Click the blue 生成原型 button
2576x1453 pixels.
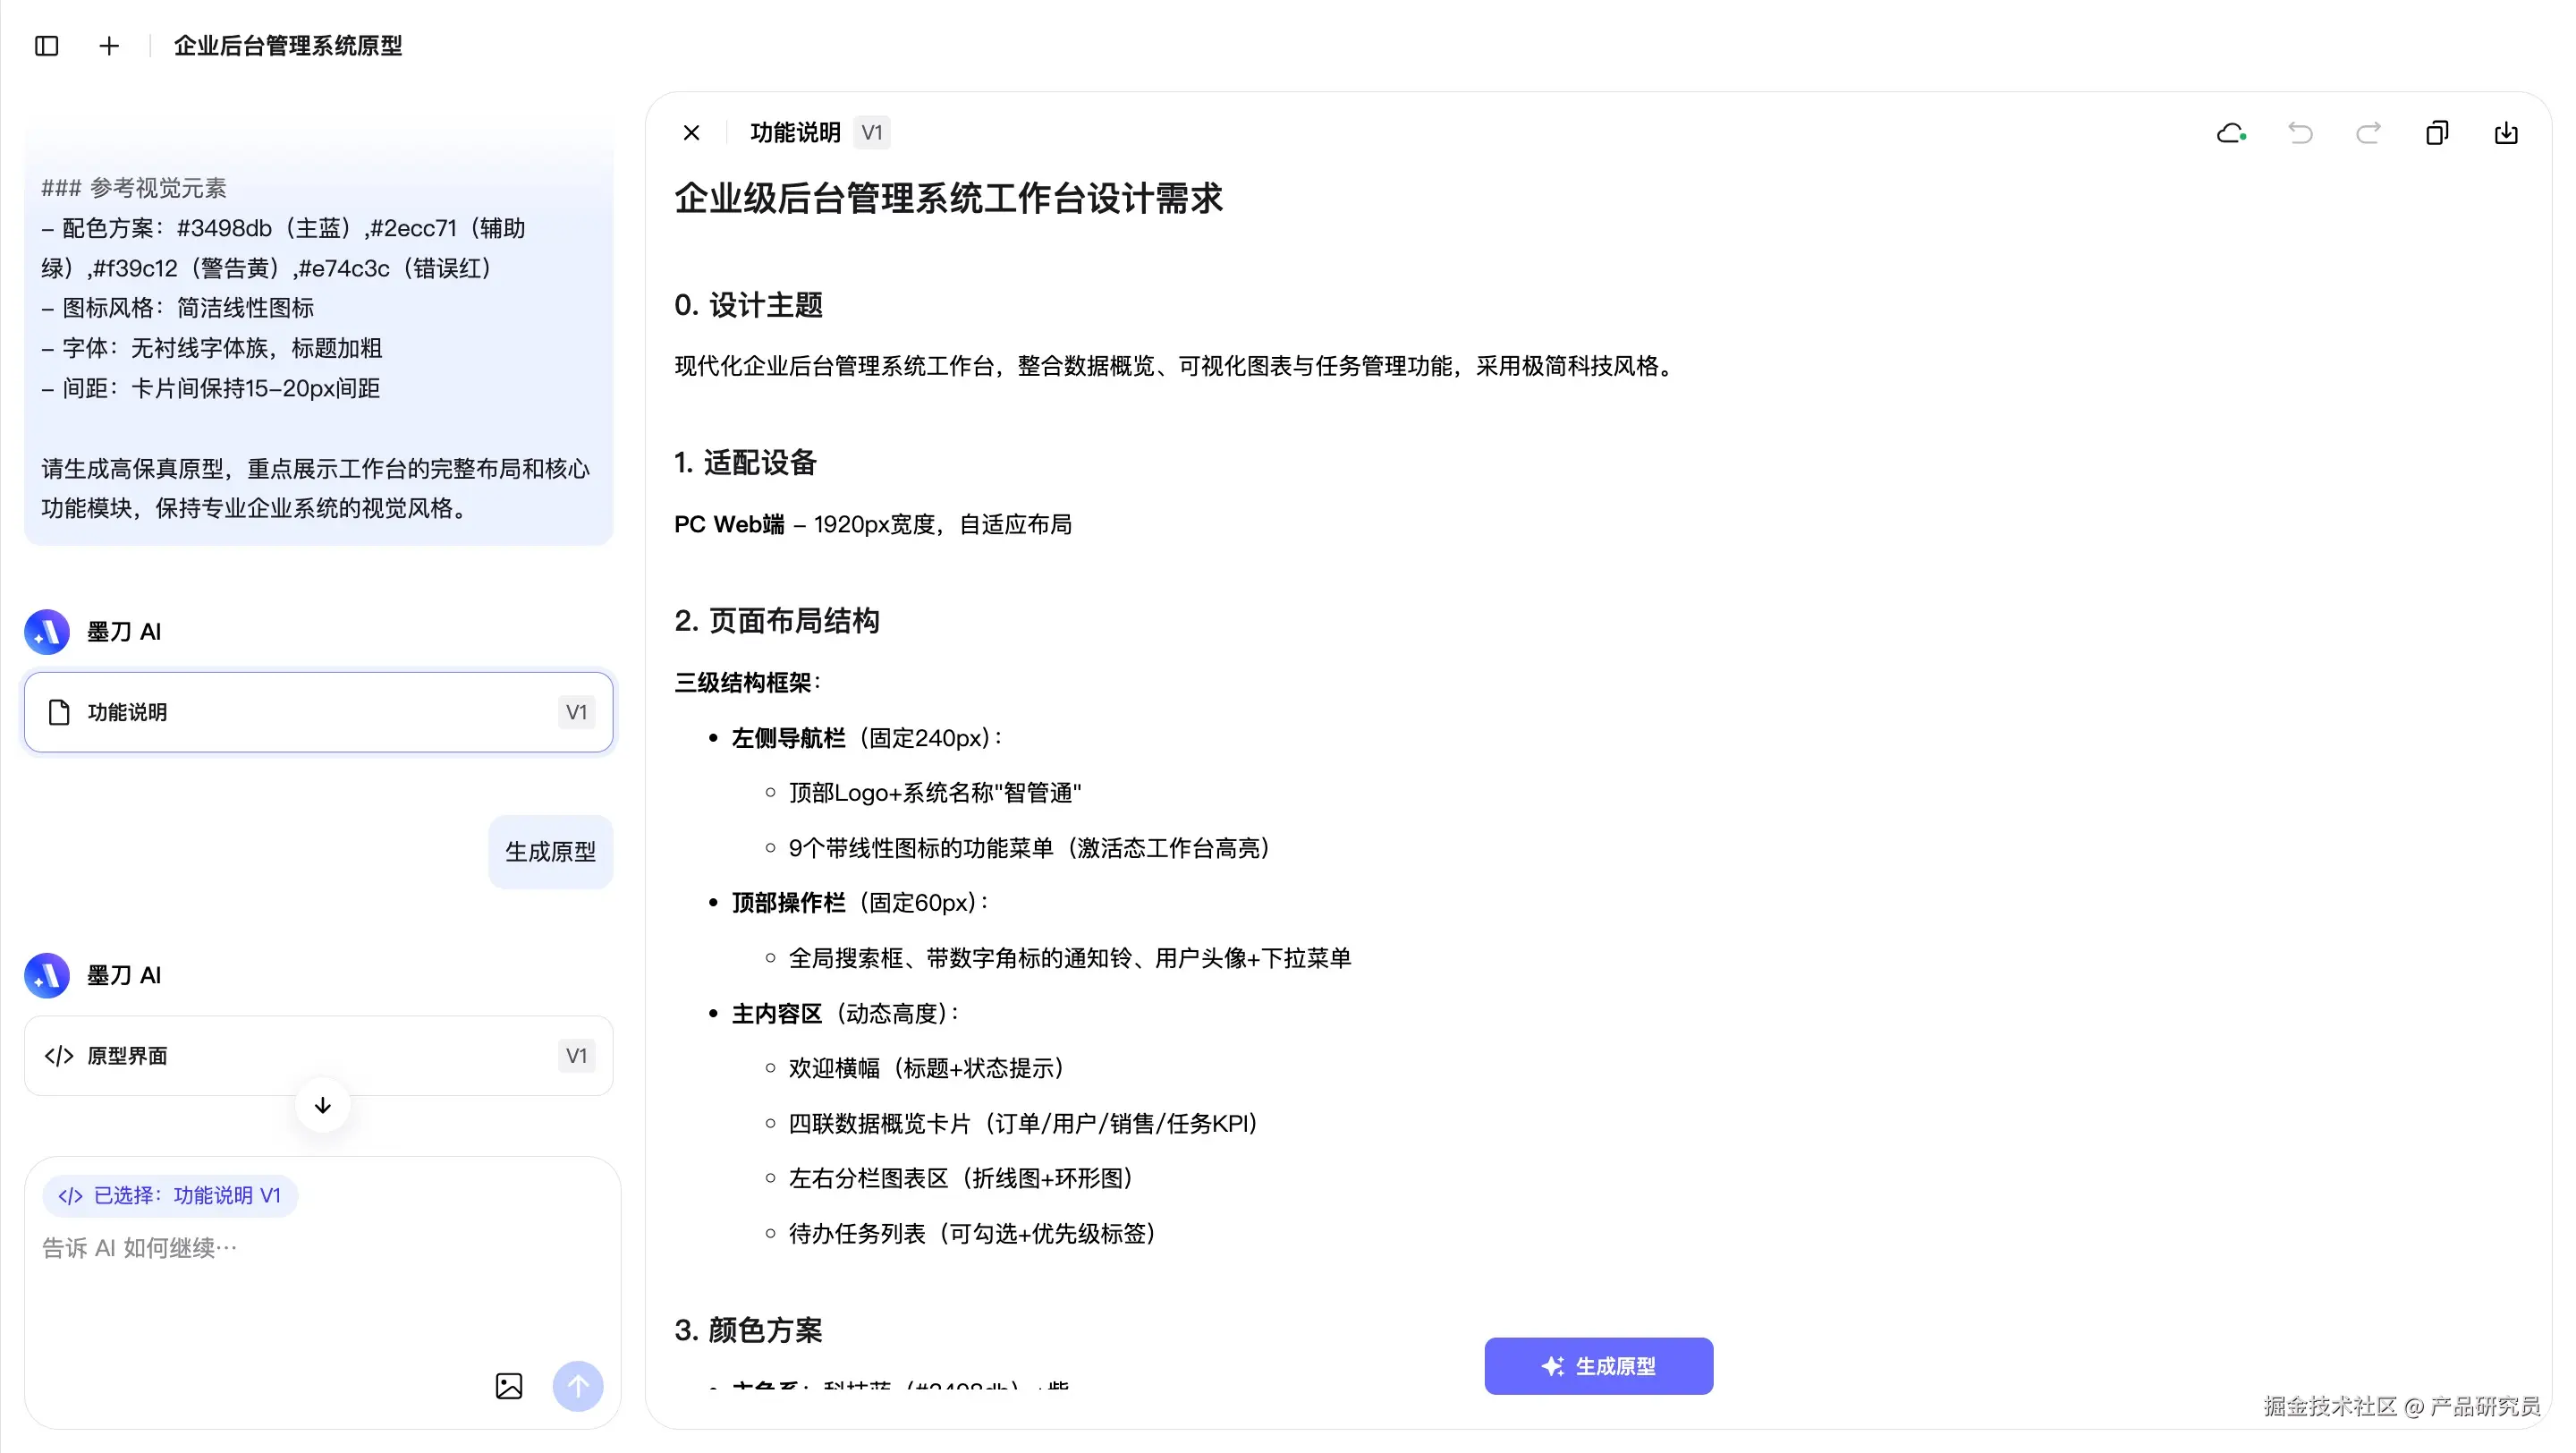[1598, 1366]
